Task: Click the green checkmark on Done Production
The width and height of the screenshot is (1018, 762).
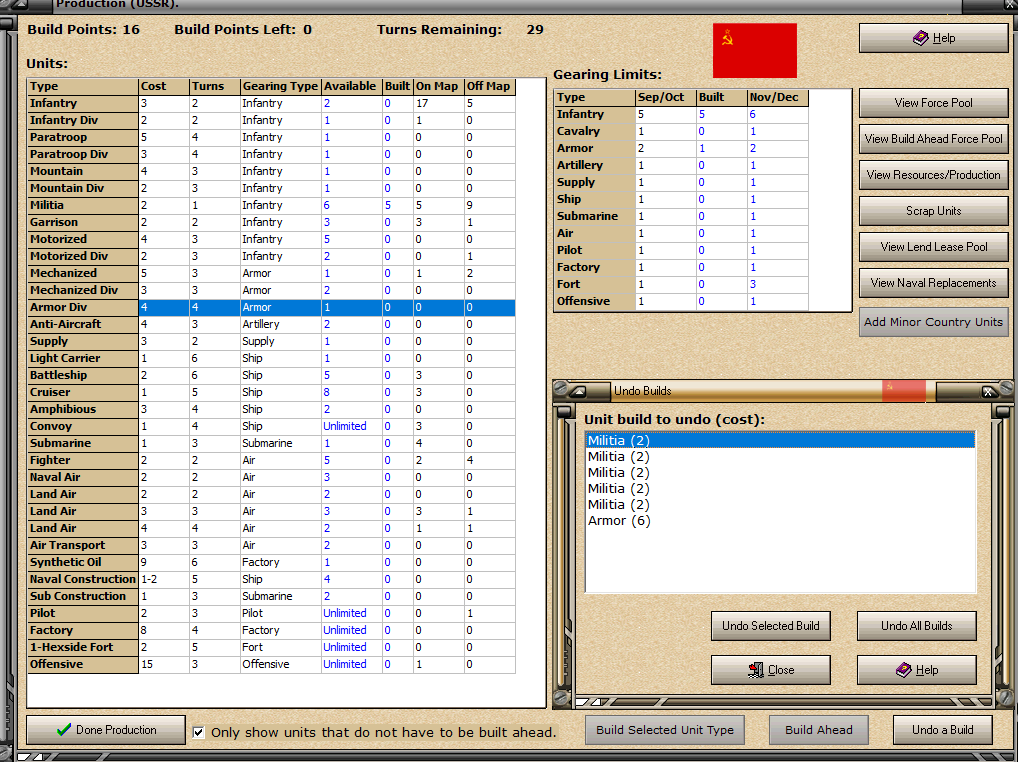Action: coord(64,730)
